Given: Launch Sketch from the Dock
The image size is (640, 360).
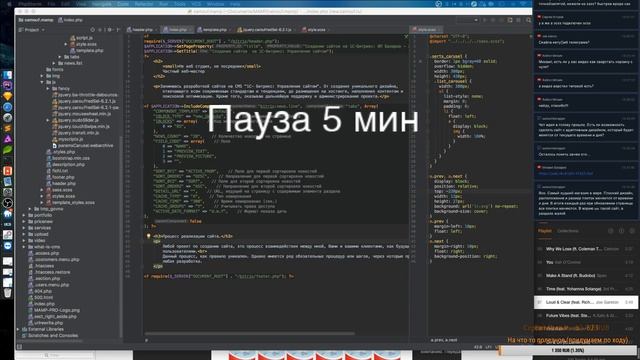Looking at the screenshot, I should click(x=7, y=96).
